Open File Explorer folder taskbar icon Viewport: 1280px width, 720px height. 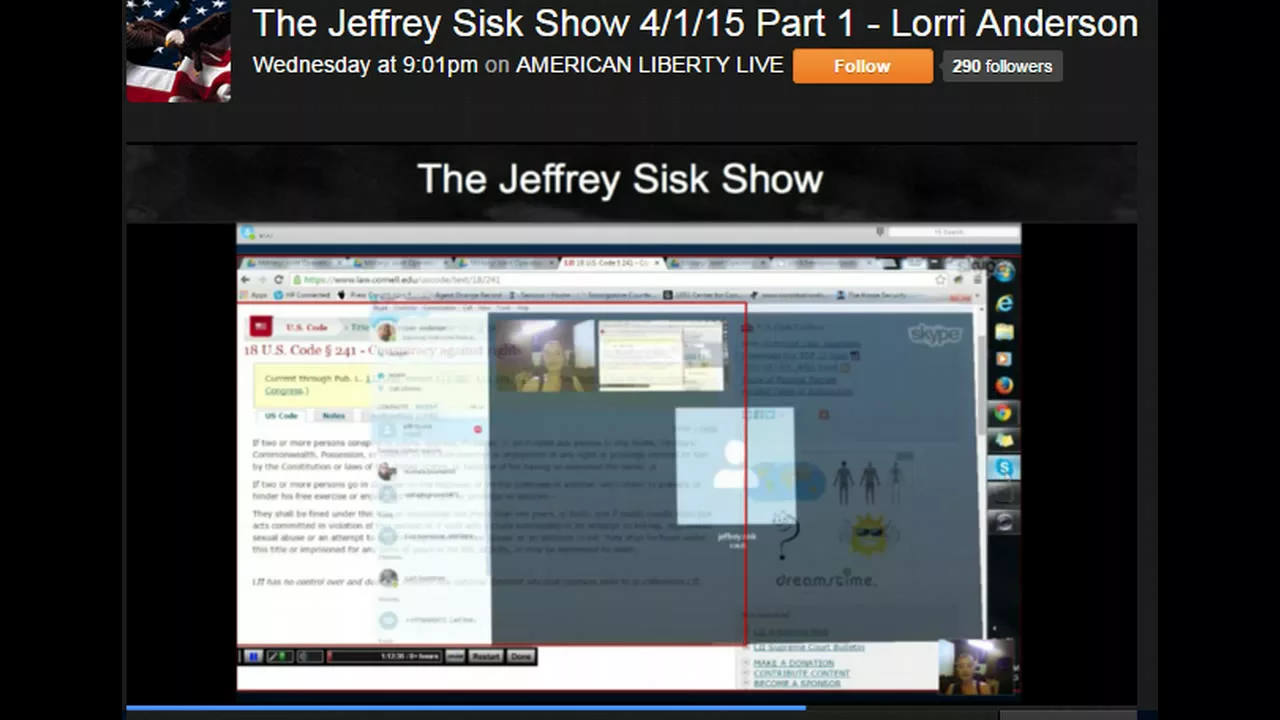[x=1004, y=331]
